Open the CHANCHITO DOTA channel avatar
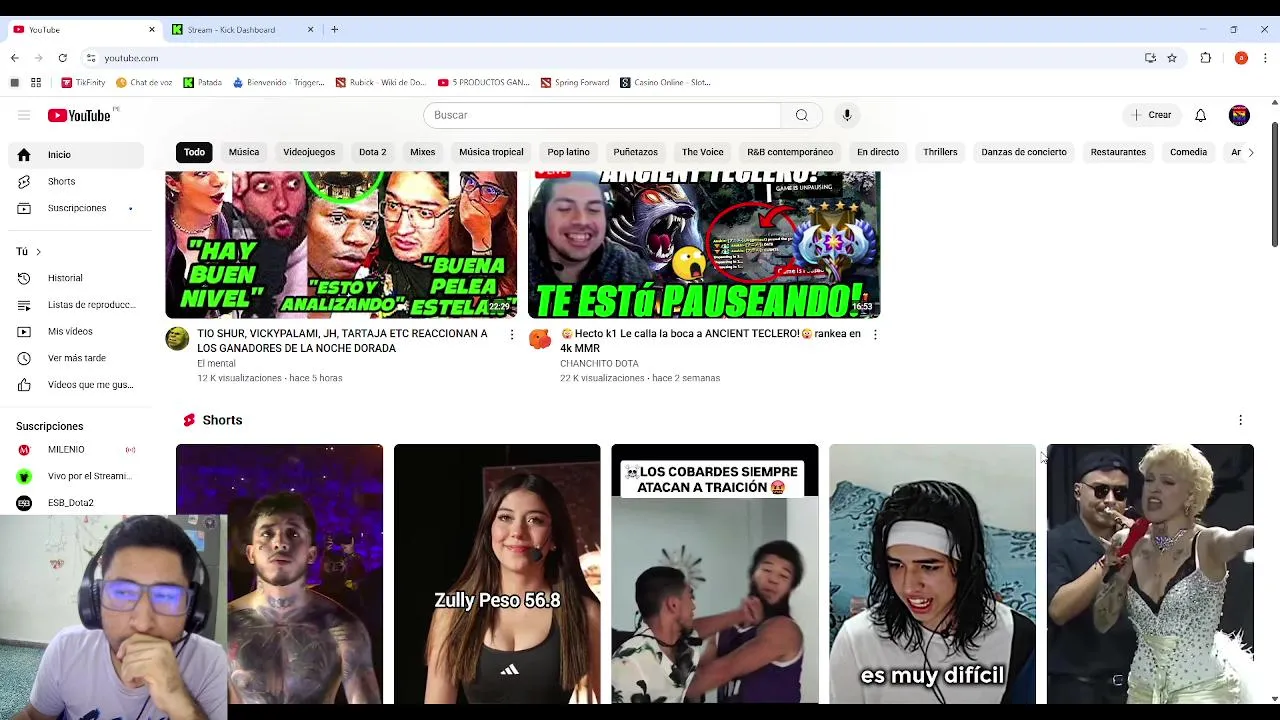Image resolution: width=1280 pixels, height=720 pixels. [x=540, y=339]
